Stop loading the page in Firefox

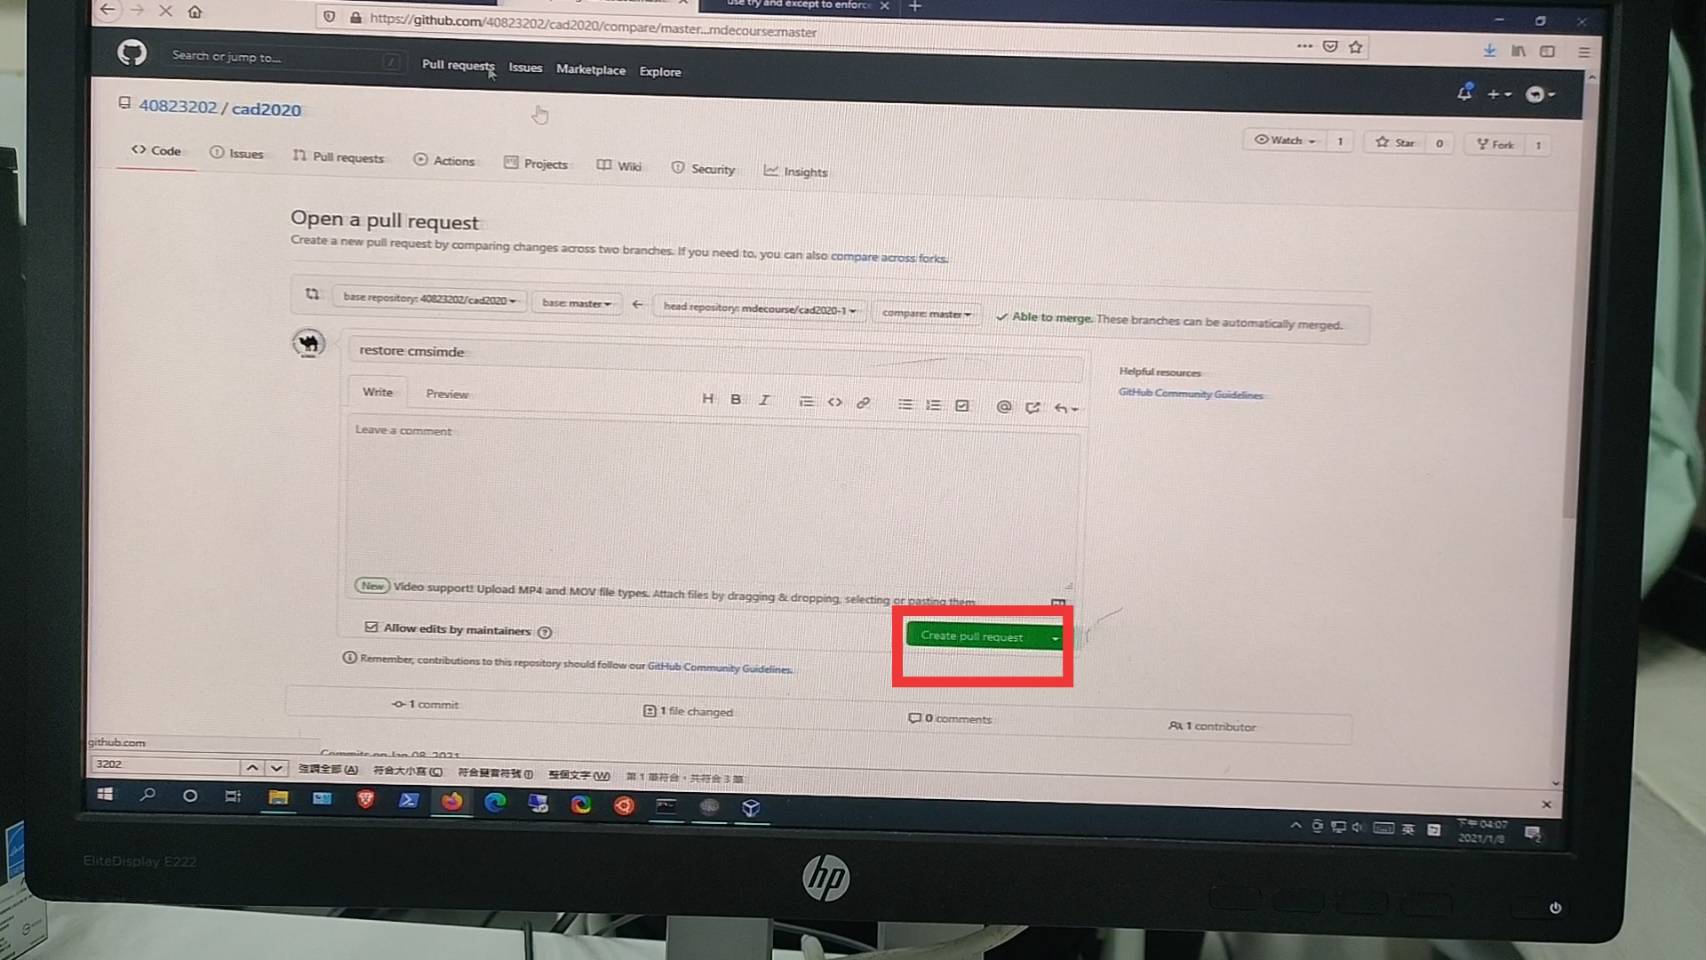point(166,10)
